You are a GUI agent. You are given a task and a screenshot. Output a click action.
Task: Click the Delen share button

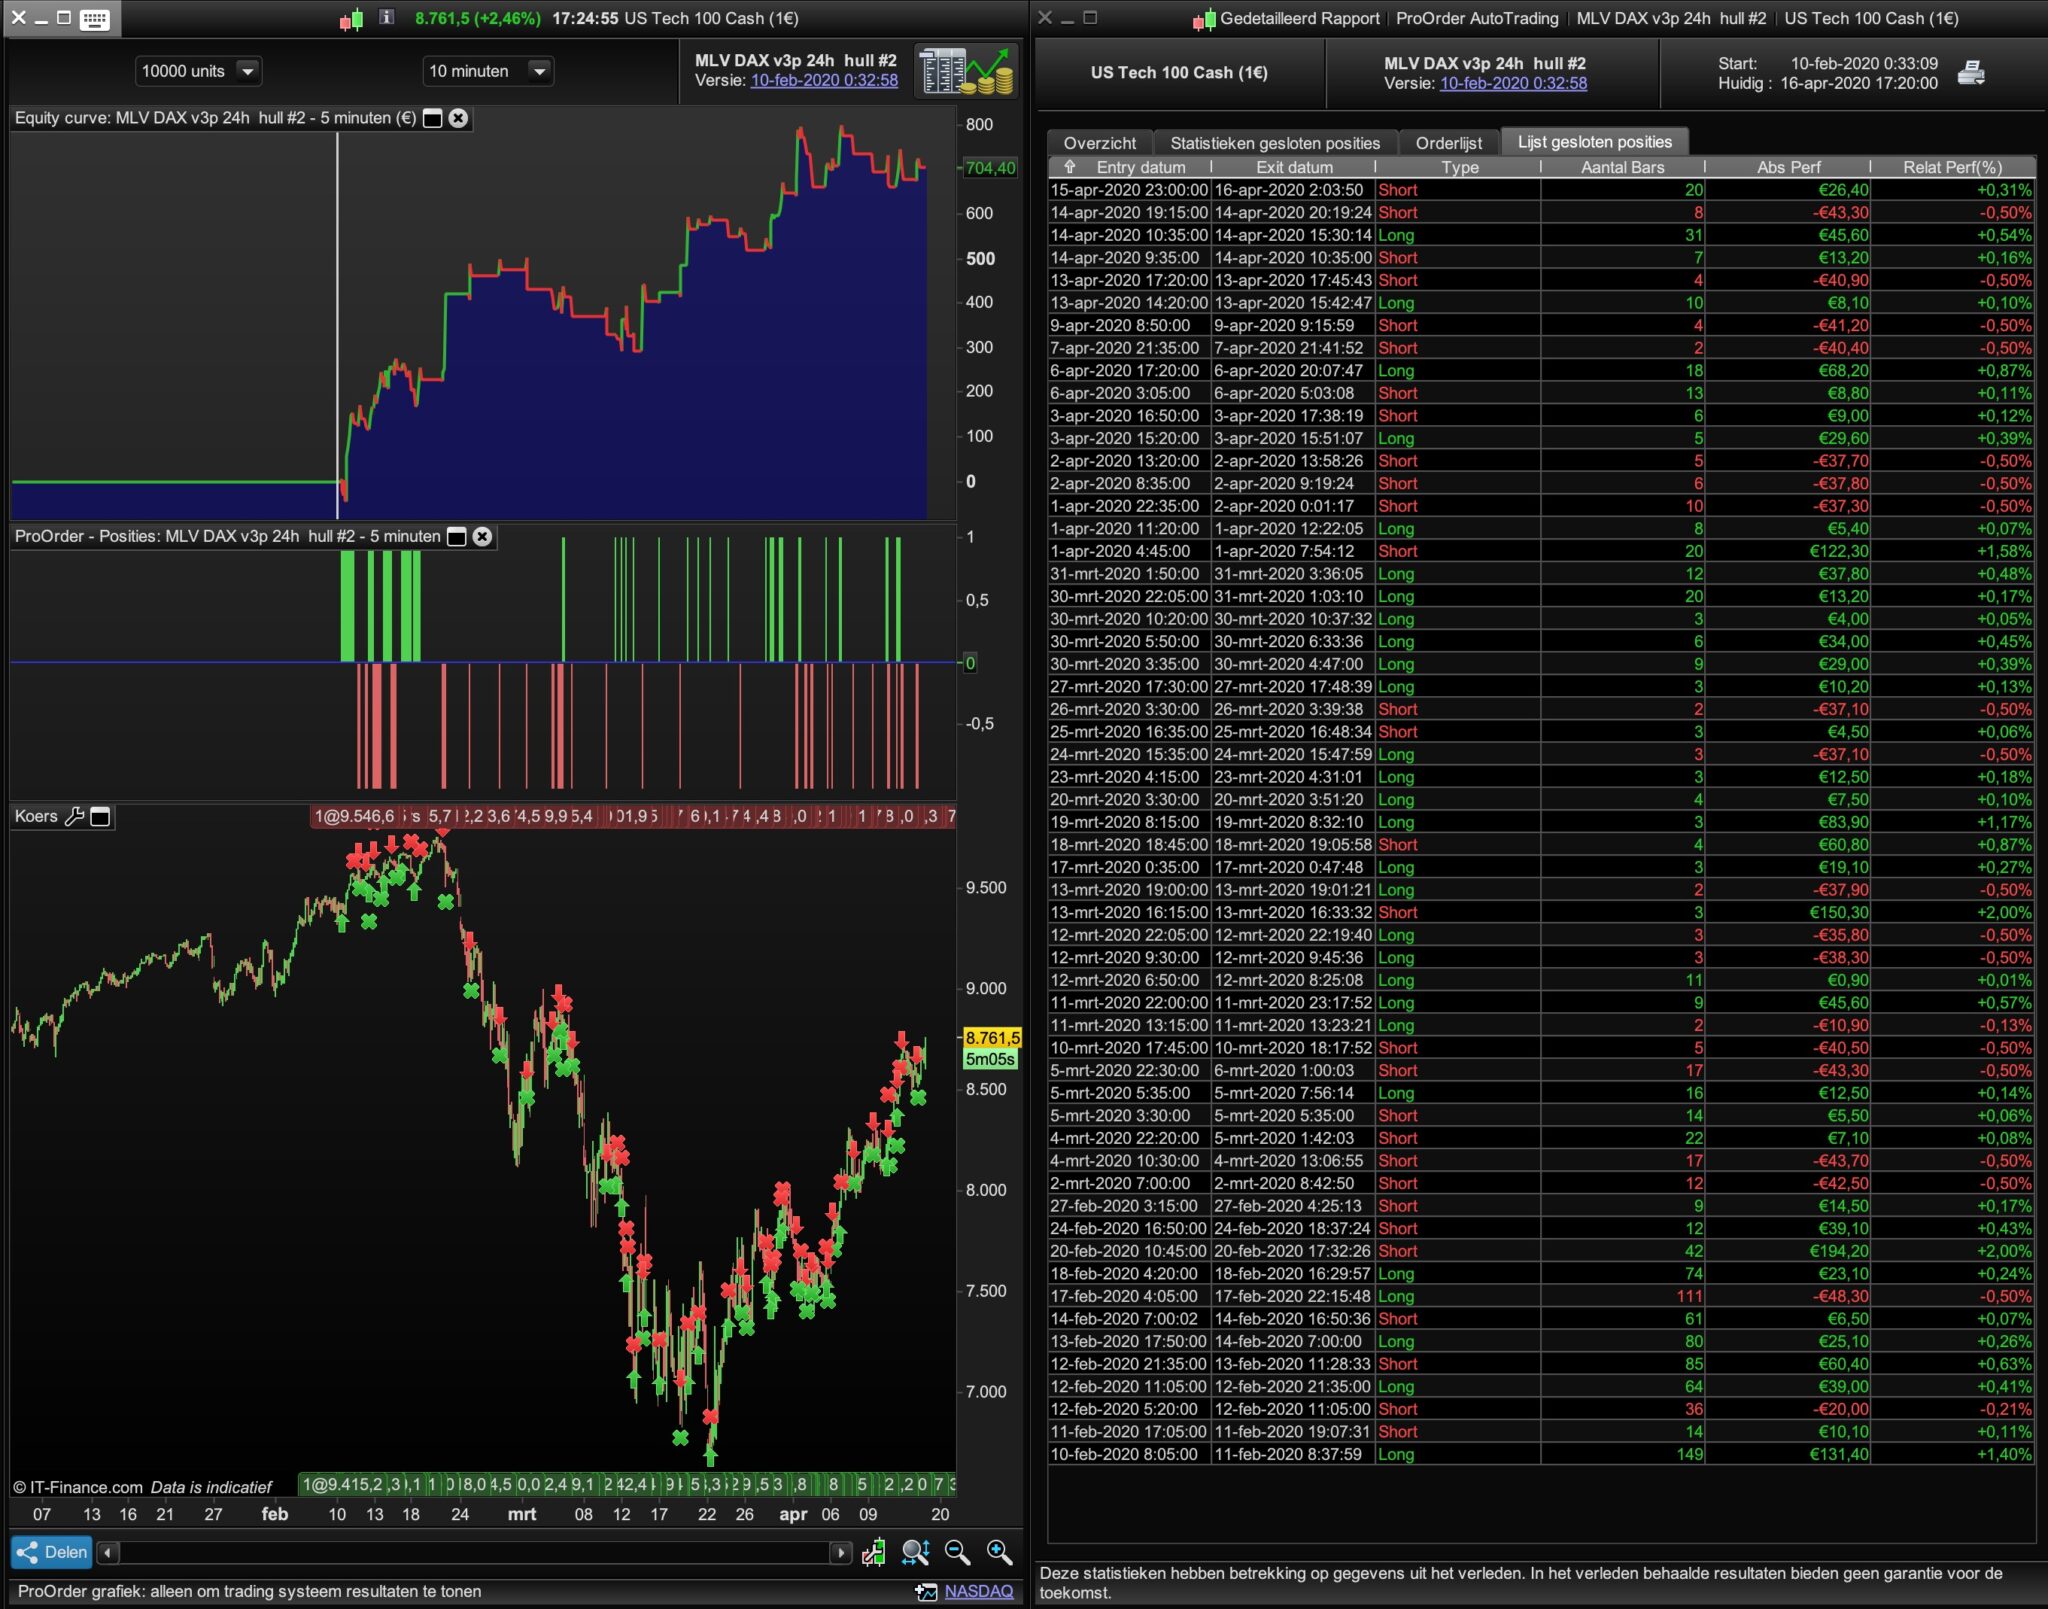pos(52,1552)
